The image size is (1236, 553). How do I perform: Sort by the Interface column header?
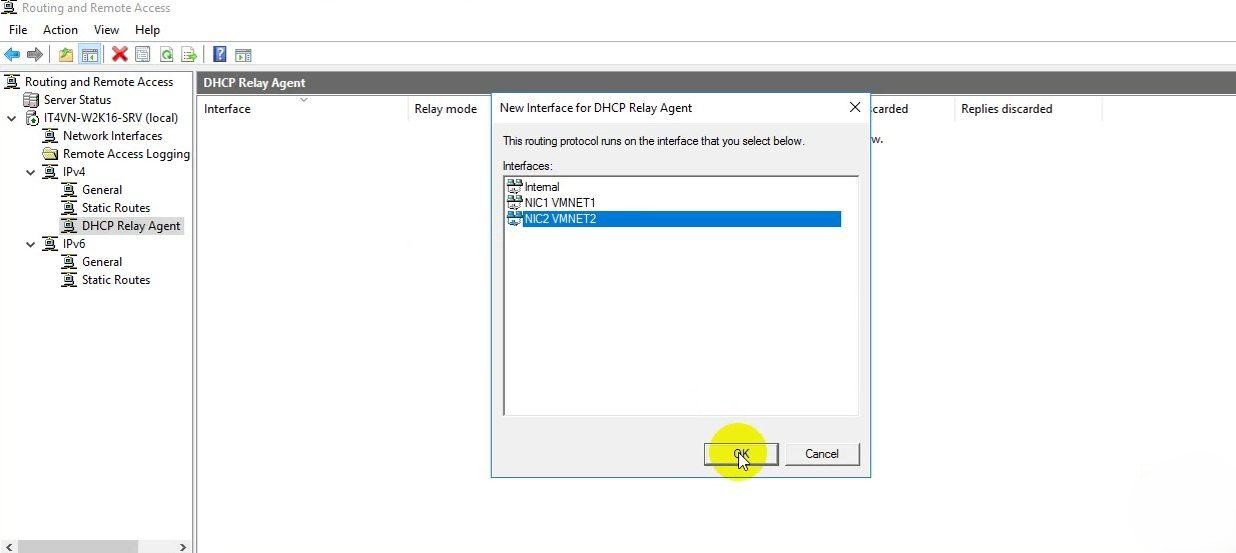coord(303,109)
